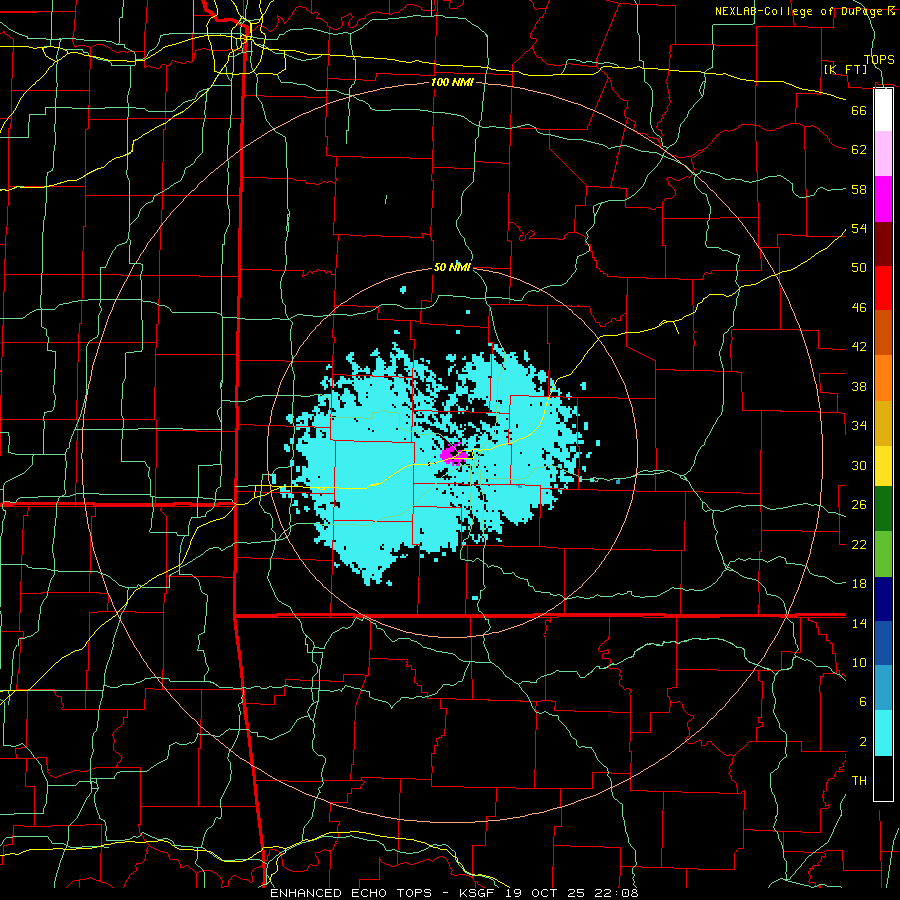Select the teal light-blue scale swatch

point(883,688)
